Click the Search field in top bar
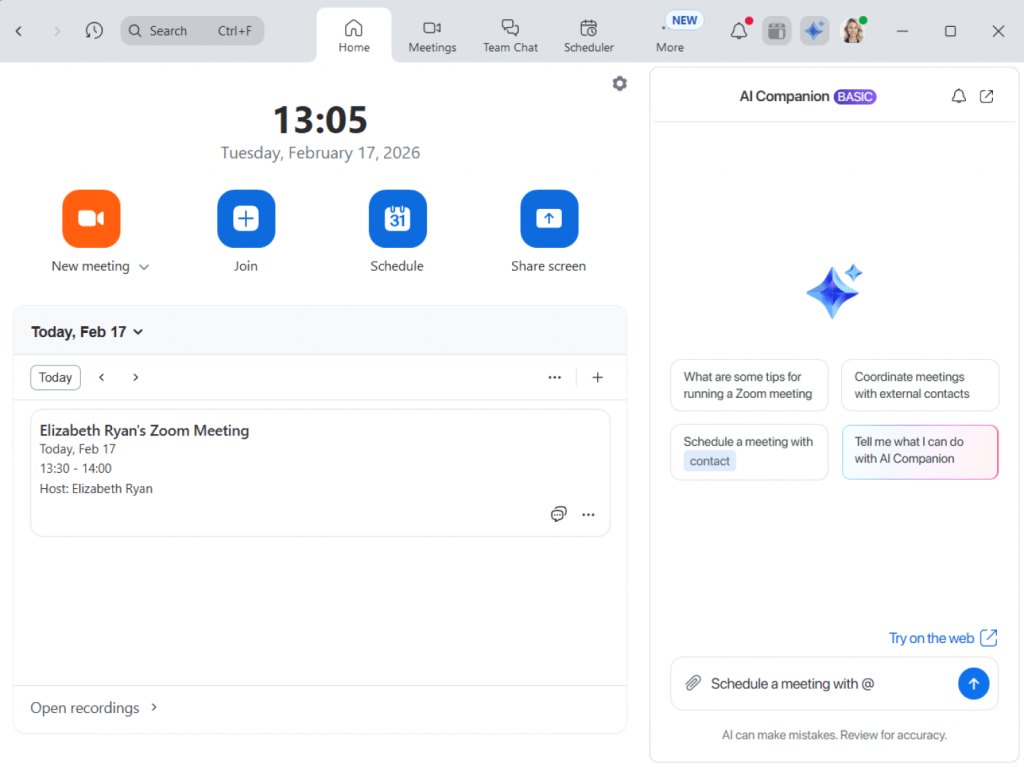The width and height of the screenshot is (1024, 767). (192, 31)
